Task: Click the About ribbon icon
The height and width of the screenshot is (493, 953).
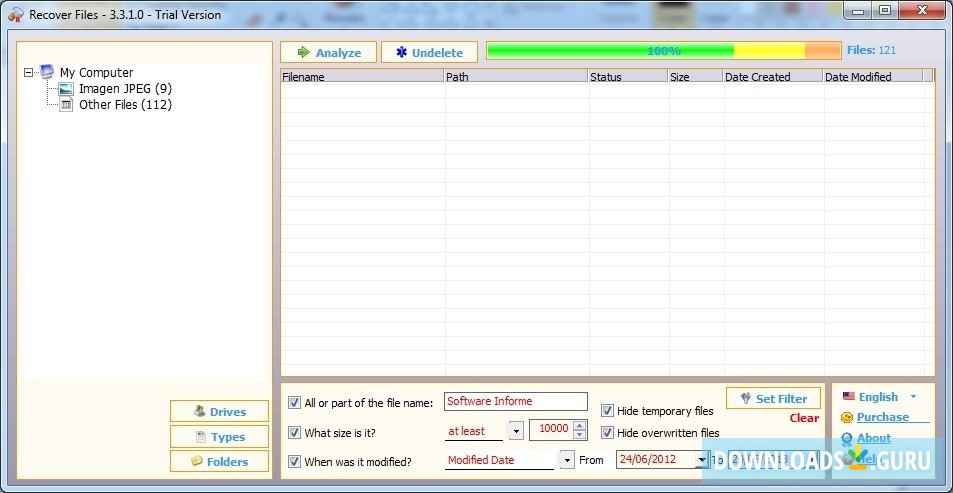Action: tap(847, 438)
